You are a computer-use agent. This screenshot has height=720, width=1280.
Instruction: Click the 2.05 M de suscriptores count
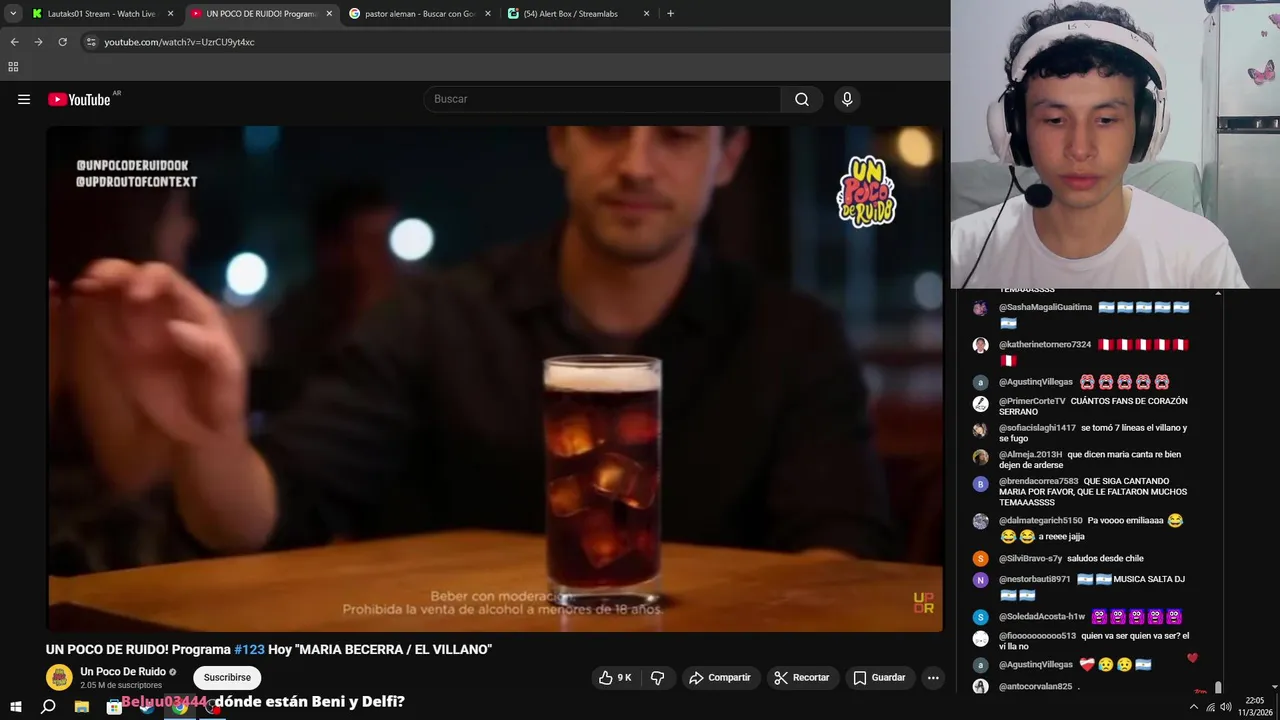click(121, 685)
